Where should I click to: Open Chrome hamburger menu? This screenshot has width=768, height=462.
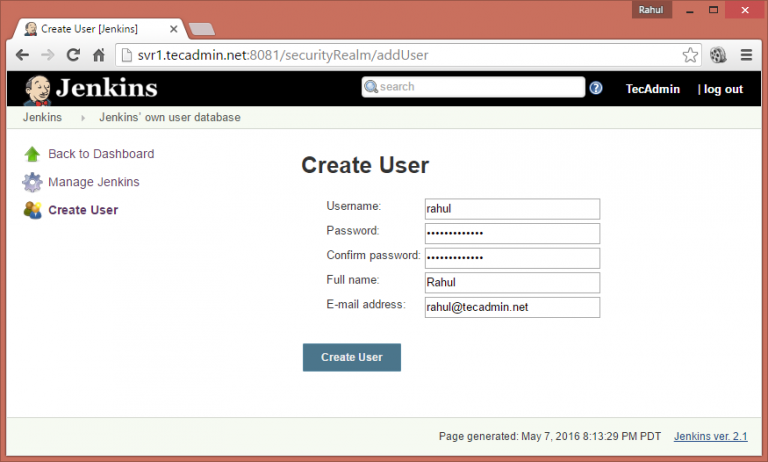746,55
